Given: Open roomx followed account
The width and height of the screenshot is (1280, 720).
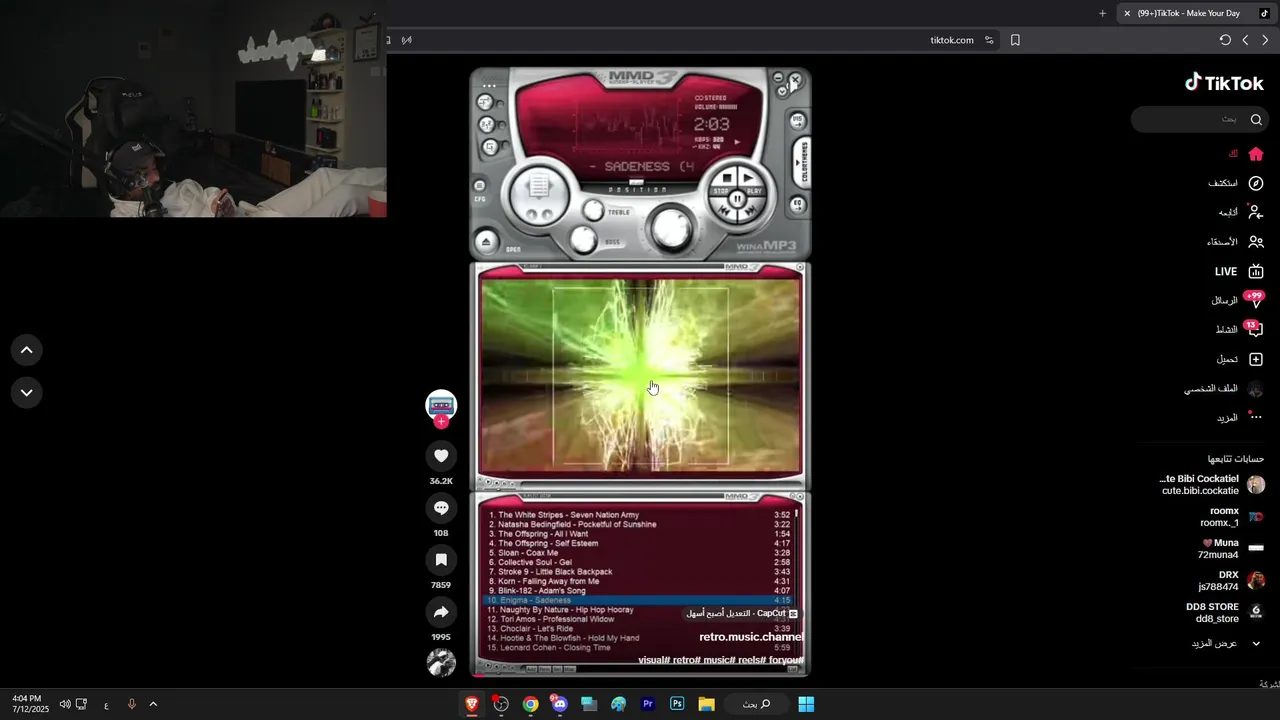Looking at the screenshot, I should (x=1230, y=517).
